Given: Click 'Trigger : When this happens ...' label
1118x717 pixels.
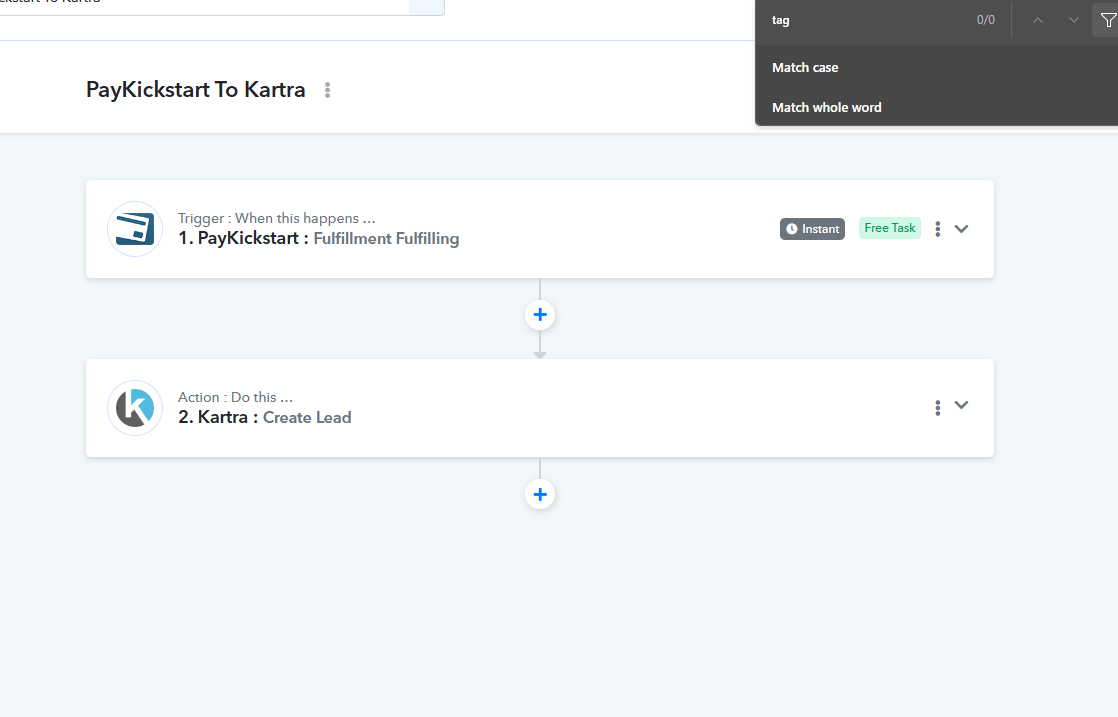Looking at the screenshot, I should pyautogui.click(x=276, y=218).
